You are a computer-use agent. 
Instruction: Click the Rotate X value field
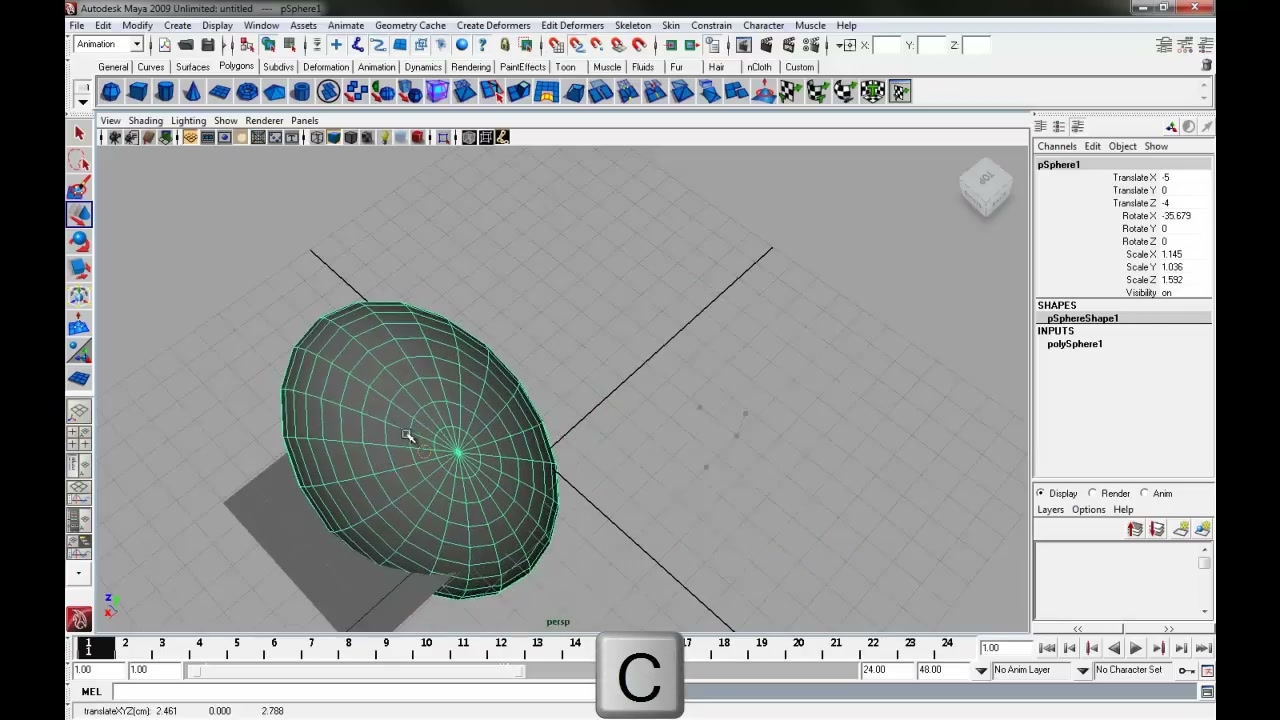point(1185,216)
